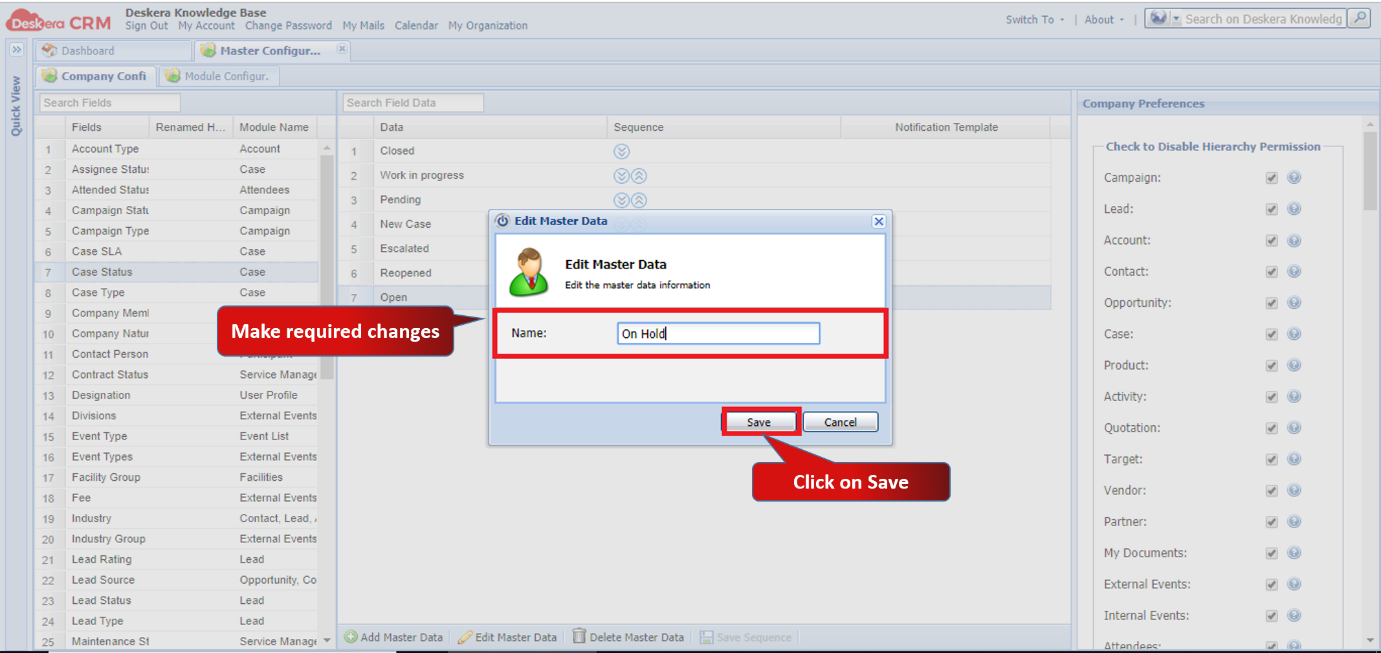Click the Delete Master Data trash icon

(578, 636)
